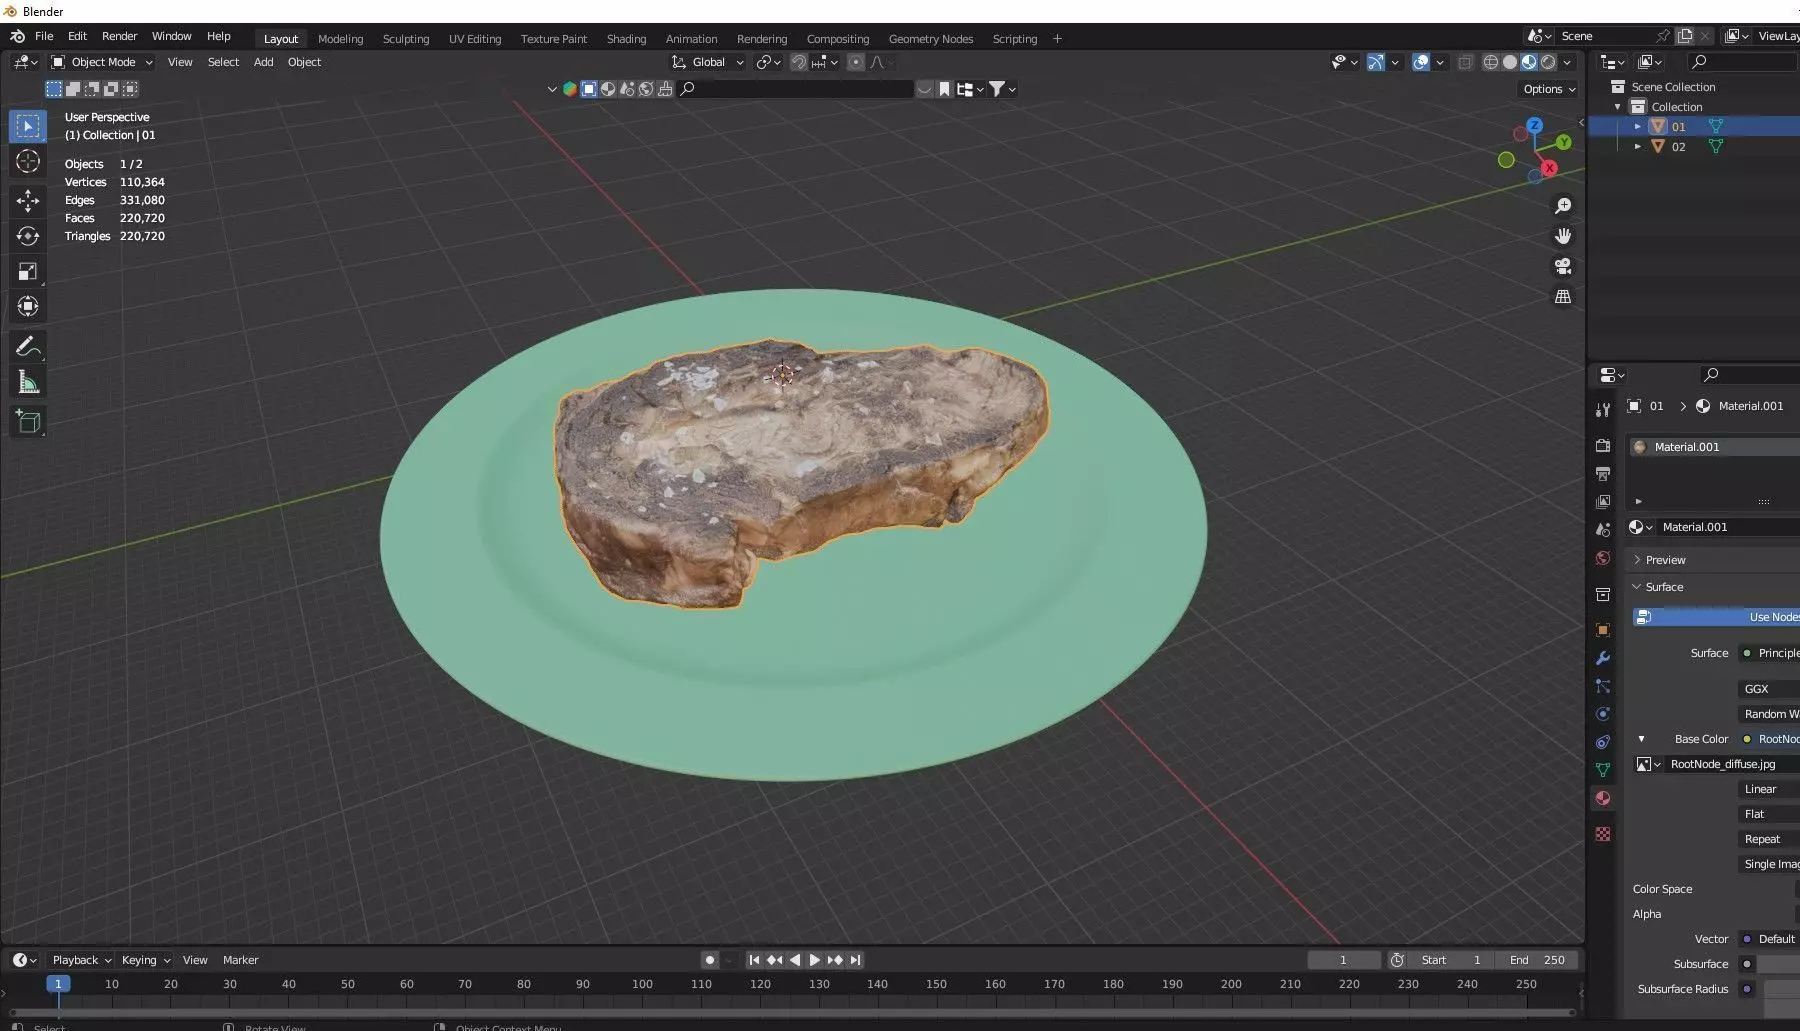Switch to Solid viewport shading
The width and height of the screenshot is (1800, 1031).
[x=1510, y=62]
